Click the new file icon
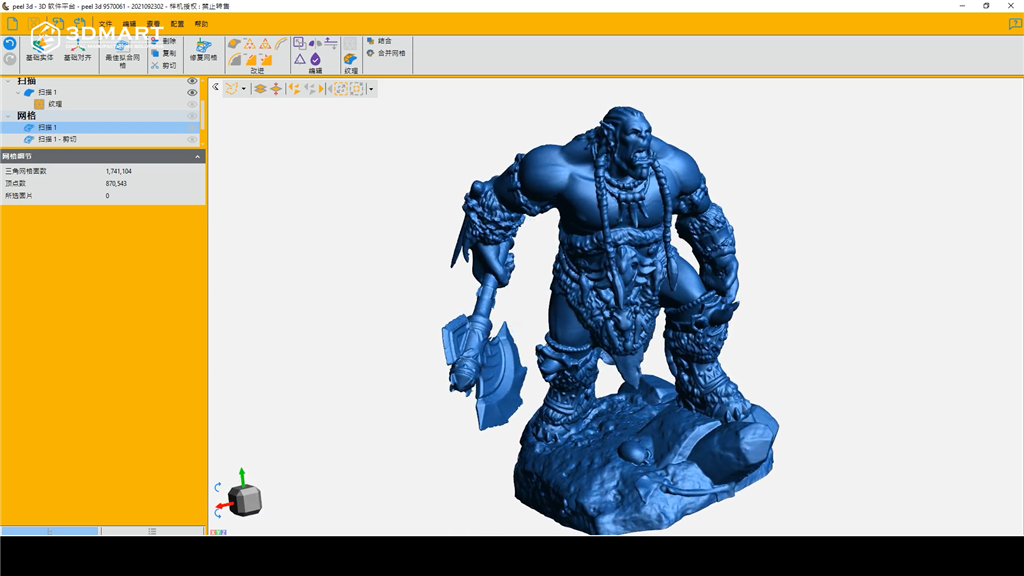Viewport: 1024px width, 576px height. 10,22
